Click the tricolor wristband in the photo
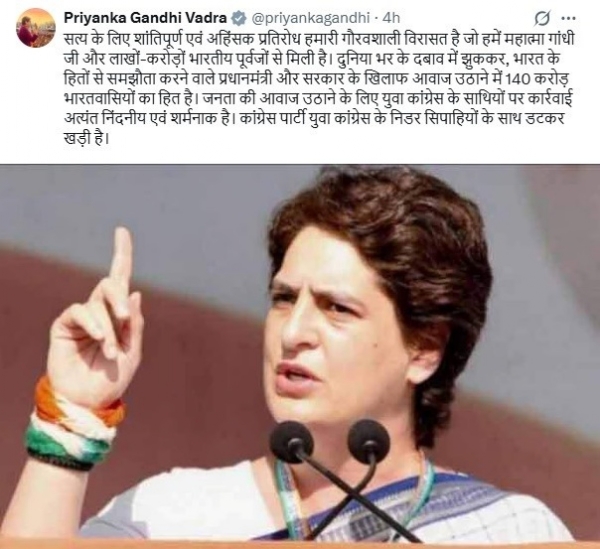The image size is (600, 549). 71,423
